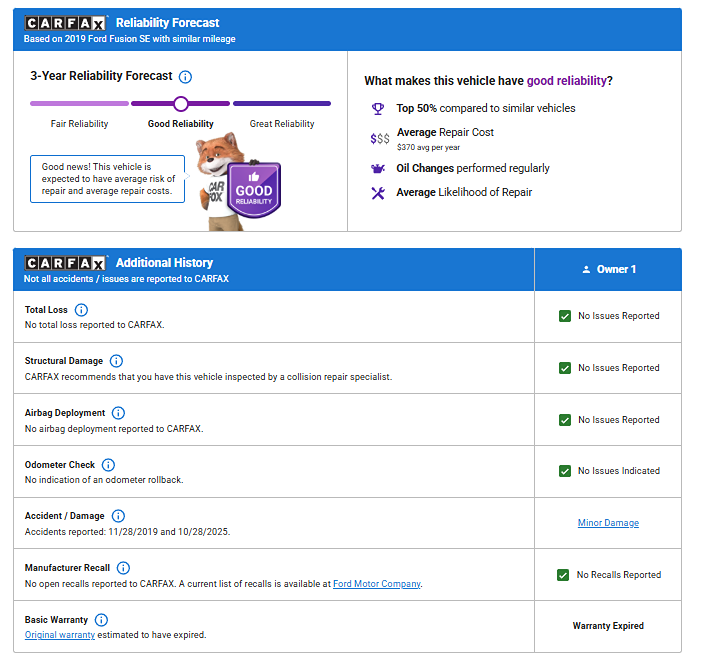This screenshot has height=657, width=707.
Task: Click the No Recalls Reported checkmark
Action: (x=564, y=575)
